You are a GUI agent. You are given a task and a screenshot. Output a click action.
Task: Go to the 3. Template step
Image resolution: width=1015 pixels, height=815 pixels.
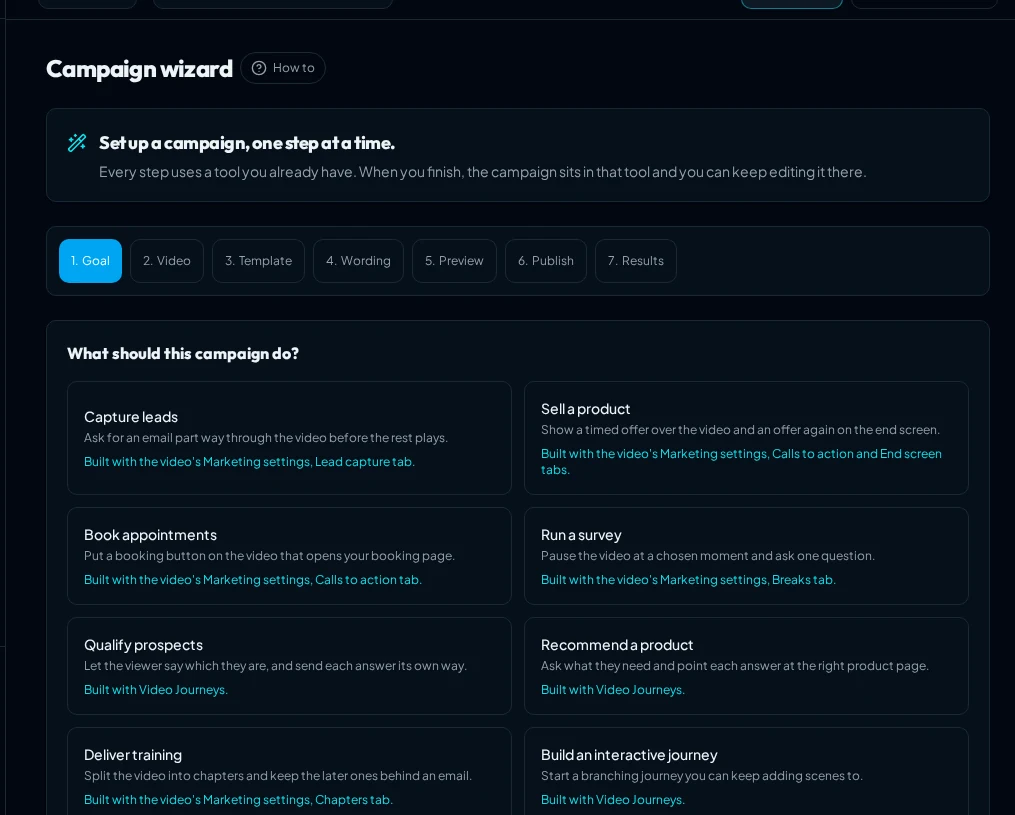tap(258, 261)
